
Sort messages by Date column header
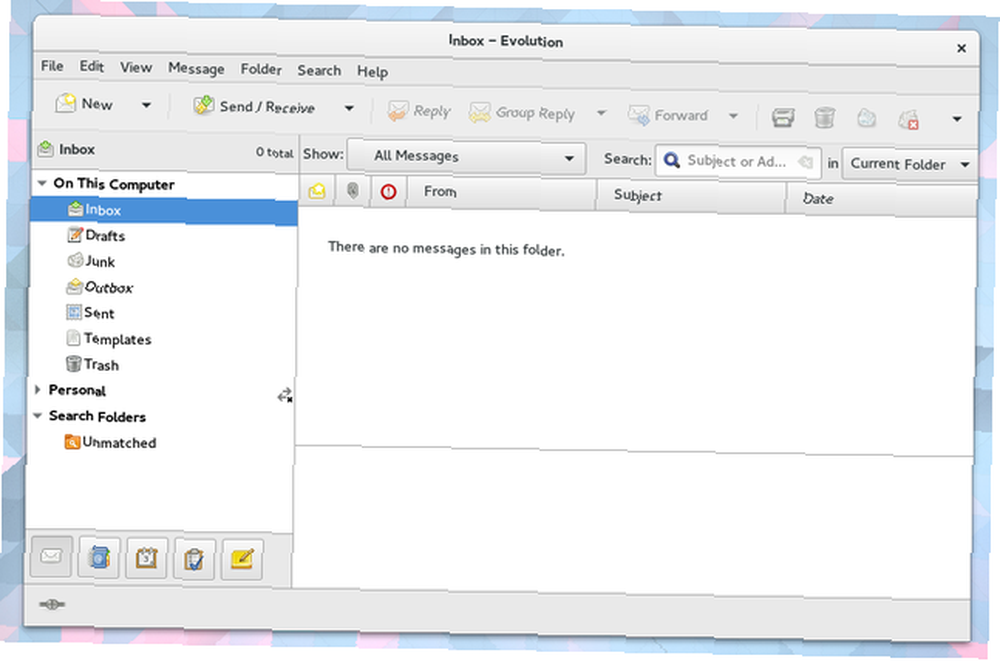(x=881, y=199)
